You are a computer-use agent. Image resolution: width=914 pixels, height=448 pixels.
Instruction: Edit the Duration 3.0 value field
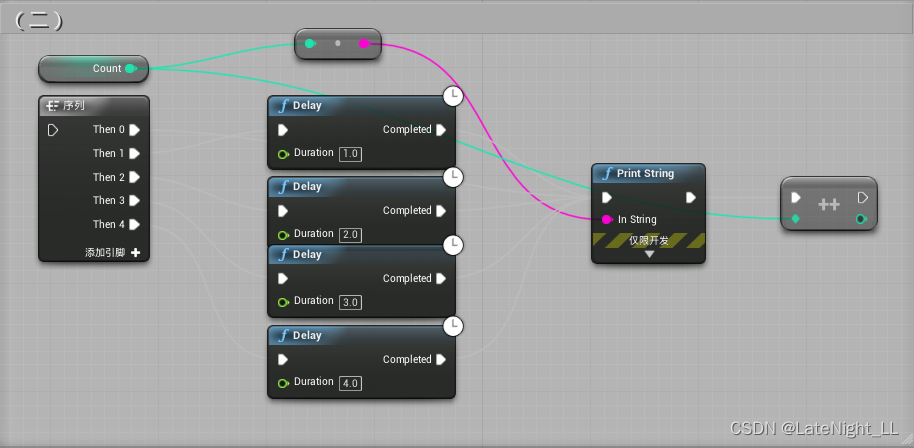click(350, 302)
